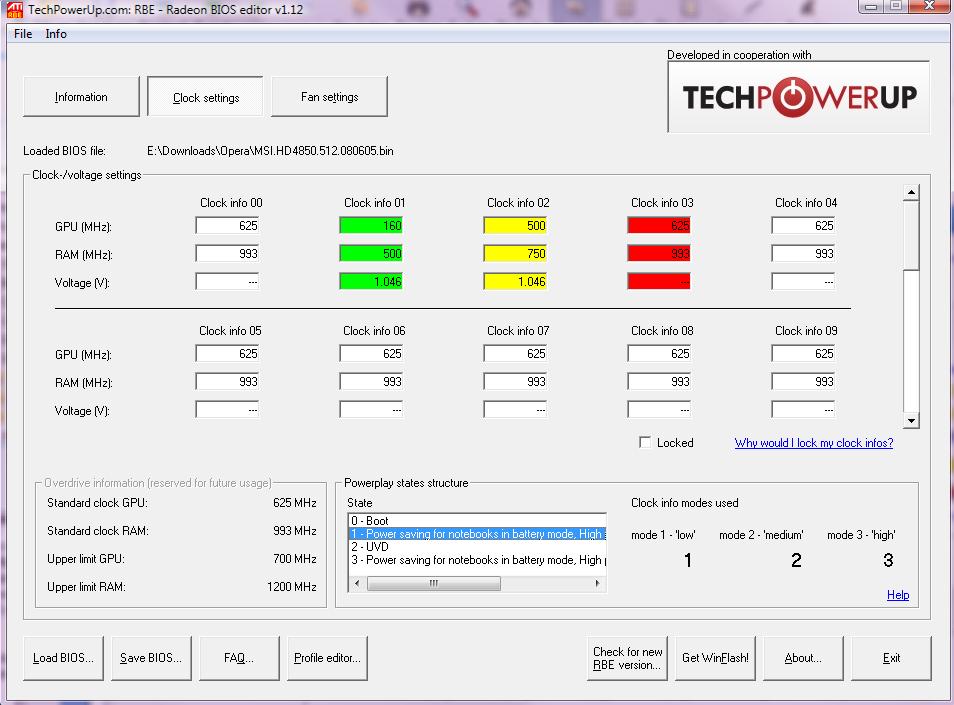
Task: Select '3 - Power saving for notebooks' state
Action: pos(477,560)
